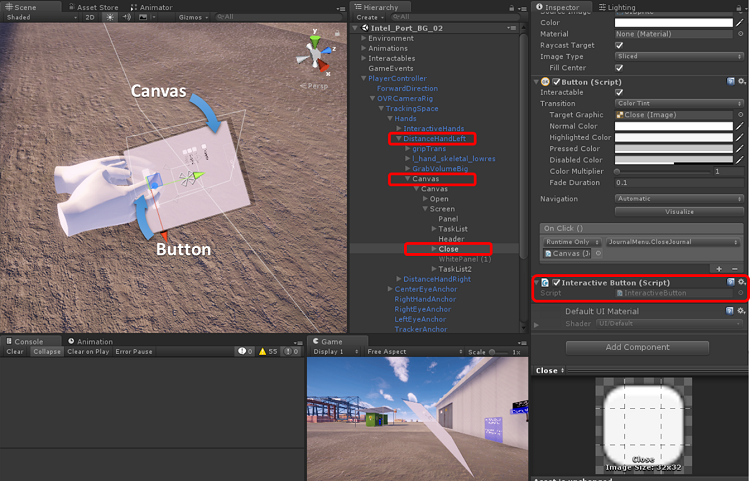Open Button script gear settings
The height and width of the screenshot is (481, 750).
click(x=741, y=82)
